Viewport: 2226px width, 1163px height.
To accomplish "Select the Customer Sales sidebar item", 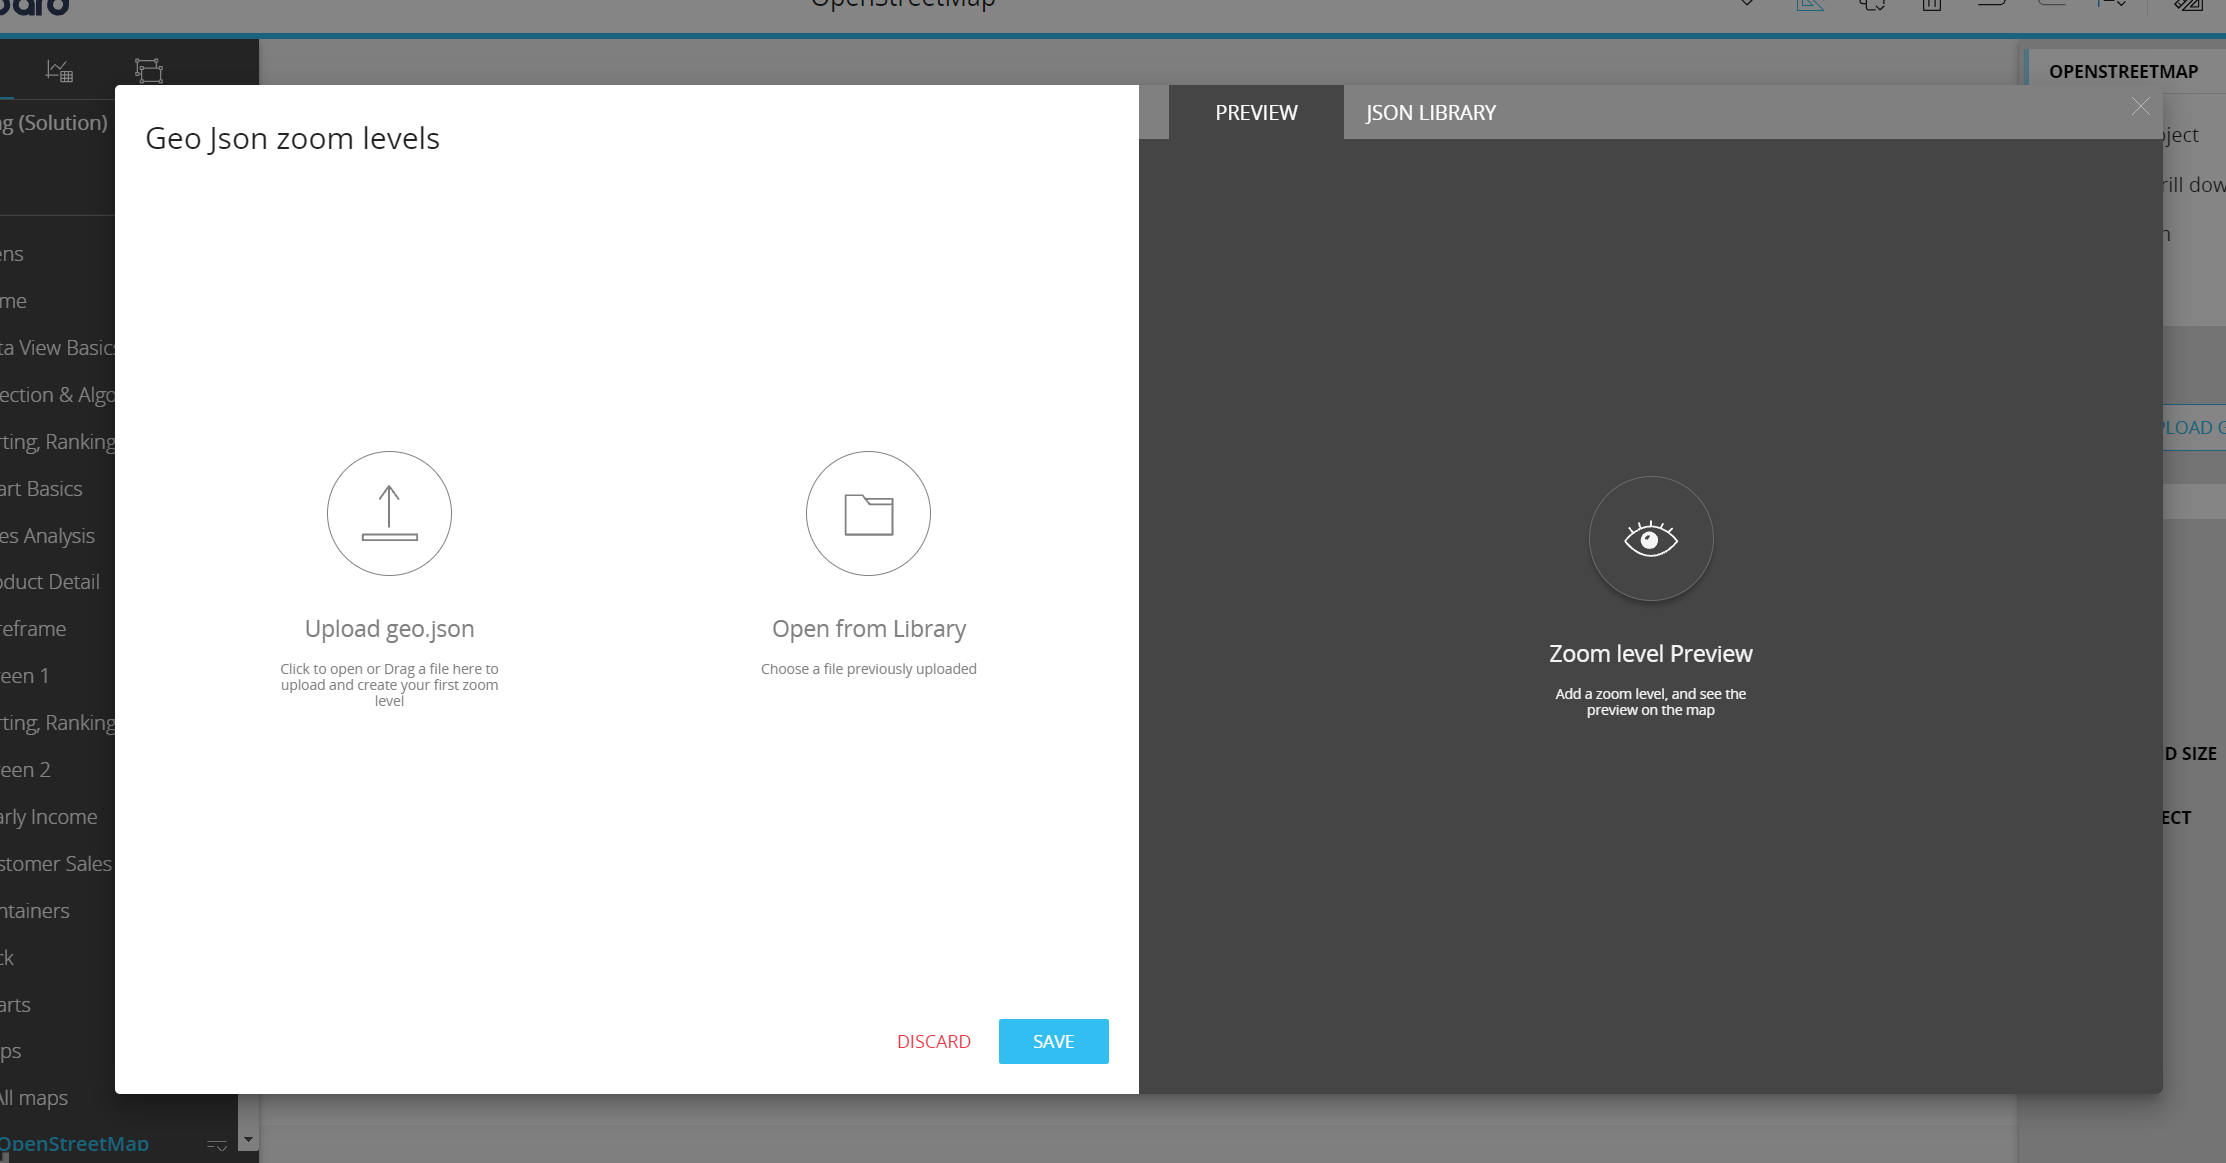I will coord(55,864).
